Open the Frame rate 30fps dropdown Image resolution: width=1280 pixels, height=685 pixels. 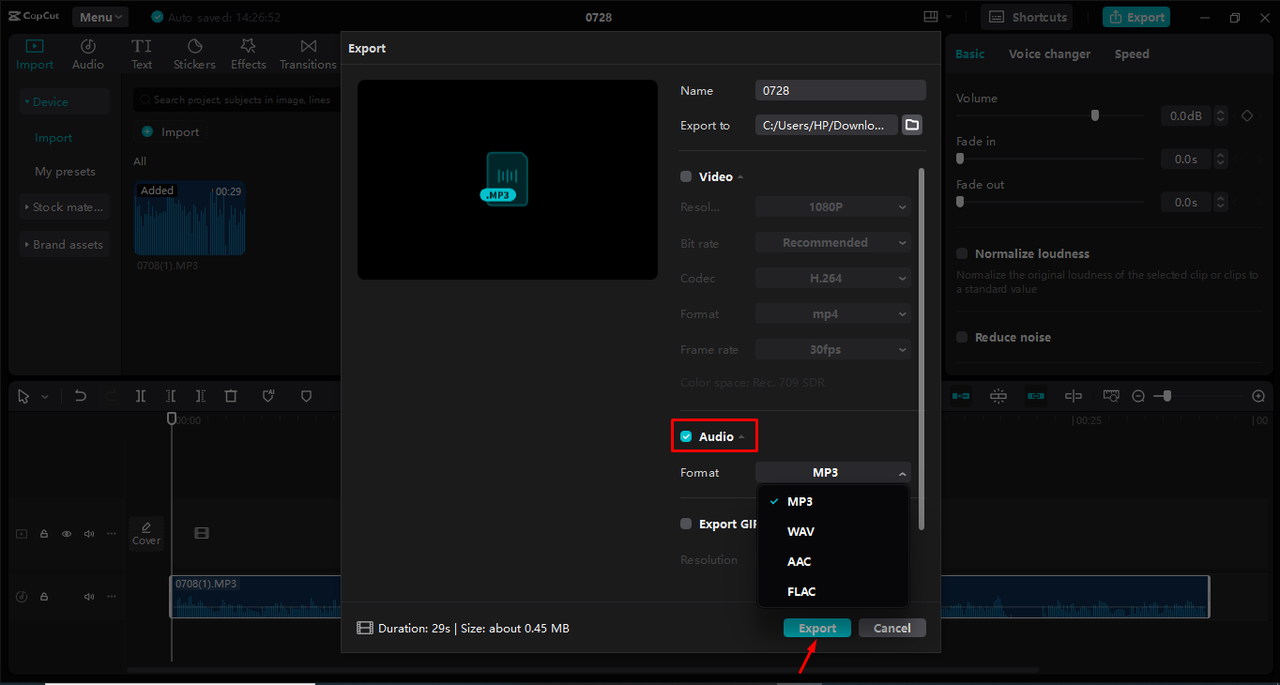(833, 349)
